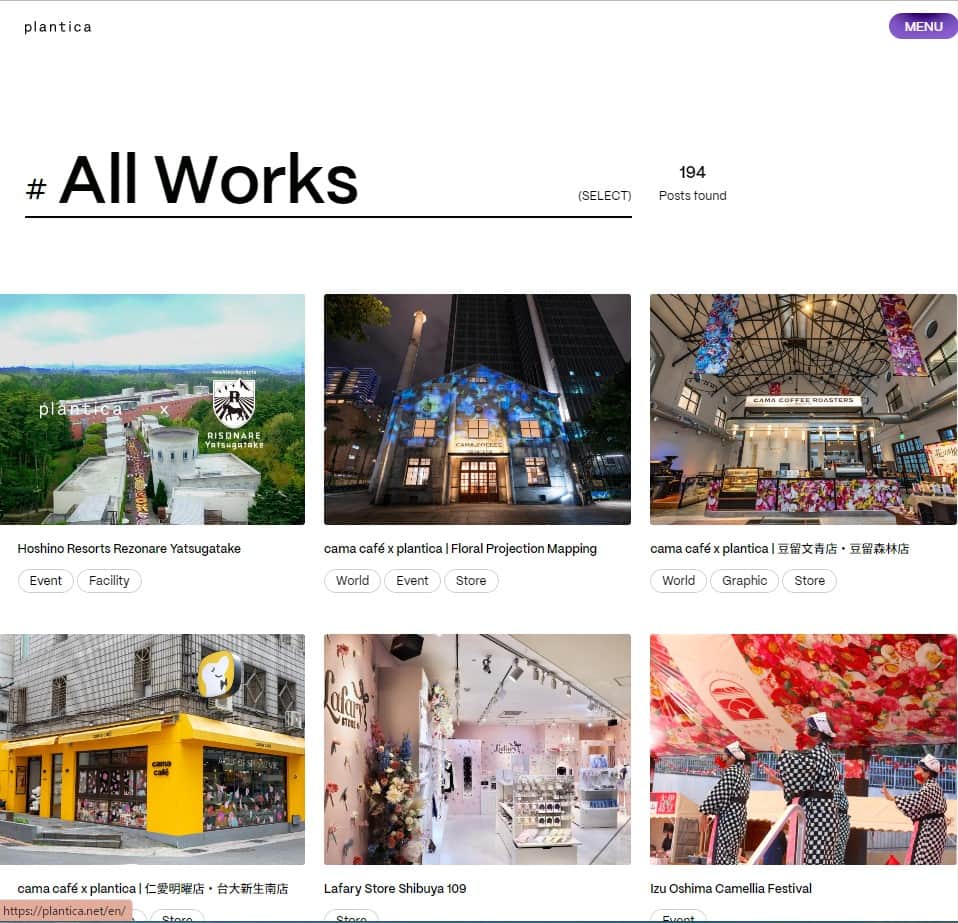Open the (SELECT) category dropdown

[604, 195]
